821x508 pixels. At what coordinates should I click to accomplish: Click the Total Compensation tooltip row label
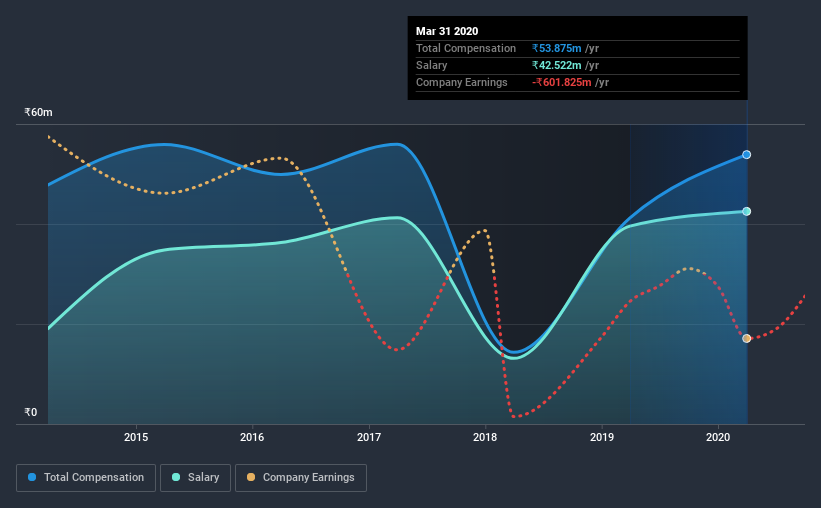pos(466,48)
